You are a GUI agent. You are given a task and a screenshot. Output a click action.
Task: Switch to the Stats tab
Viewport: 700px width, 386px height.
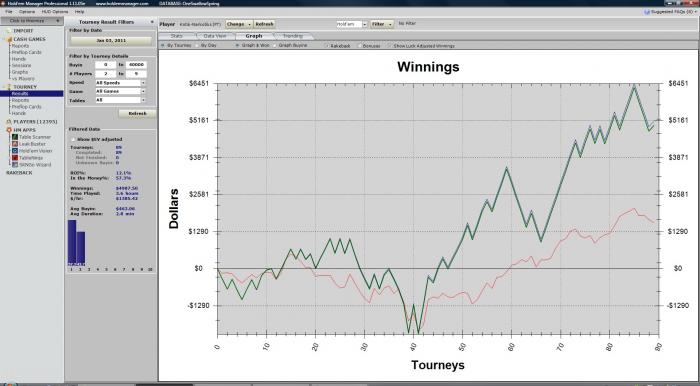tap(177, 36)
